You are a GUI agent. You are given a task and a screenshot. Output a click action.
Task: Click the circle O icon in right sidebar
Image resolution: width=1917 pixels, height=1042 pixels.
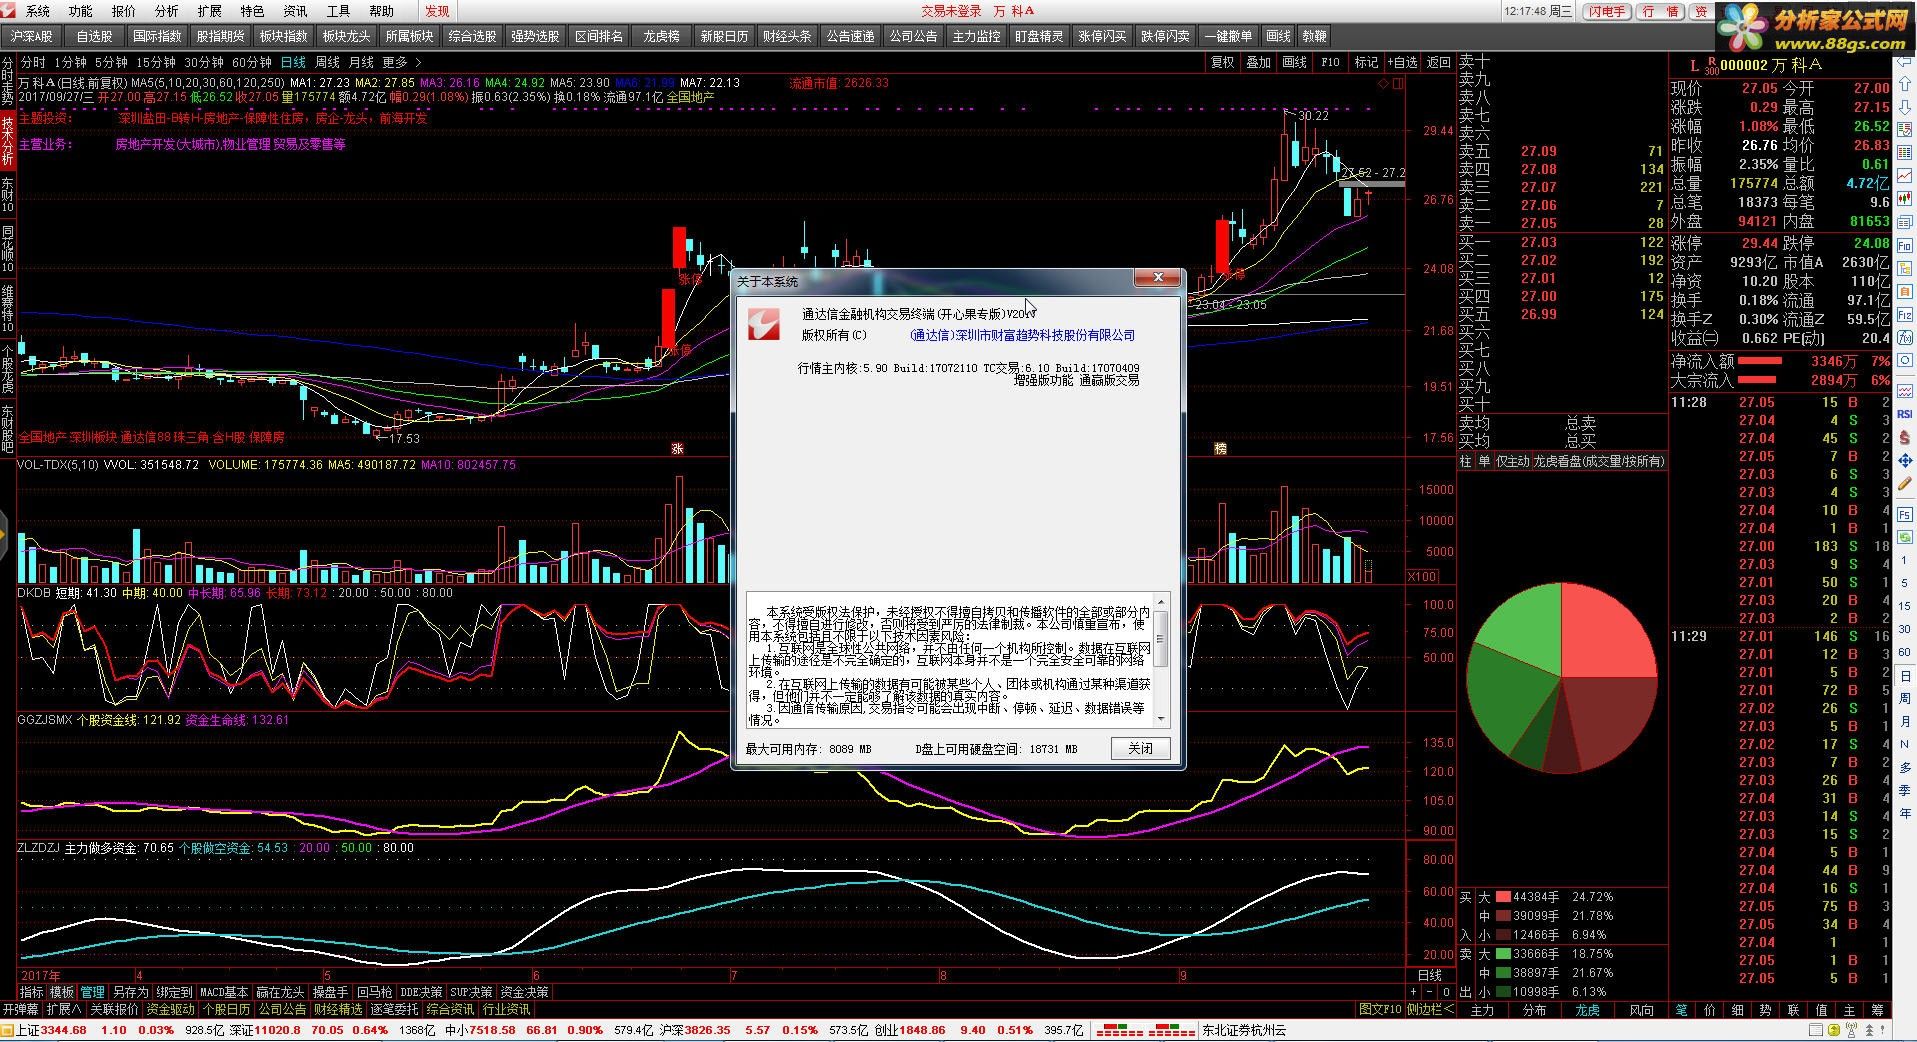[x=1904, y=359]
